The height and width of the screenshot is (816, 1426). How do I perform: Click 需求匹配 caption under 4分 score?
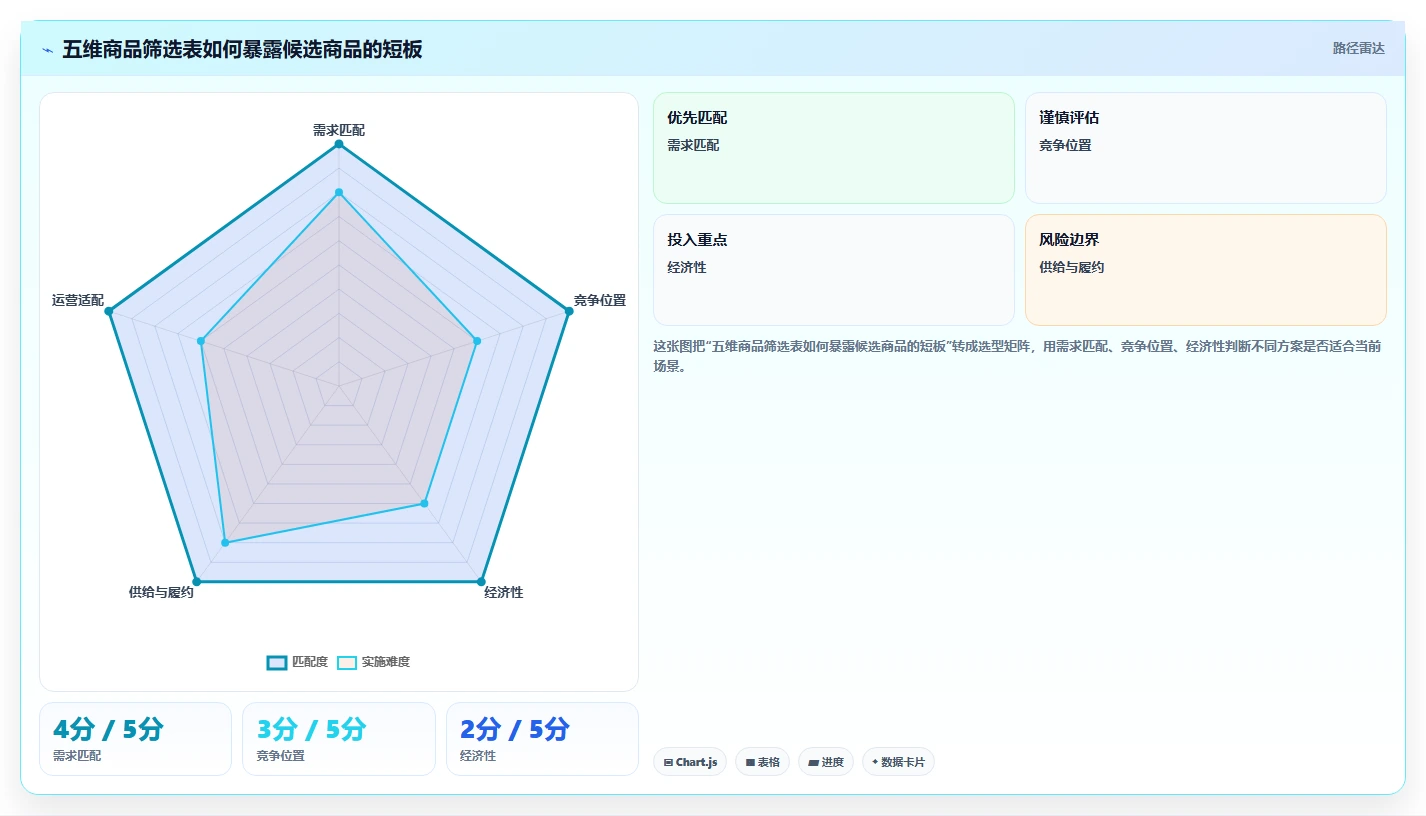pyautogui.click(x=77, y=756)
